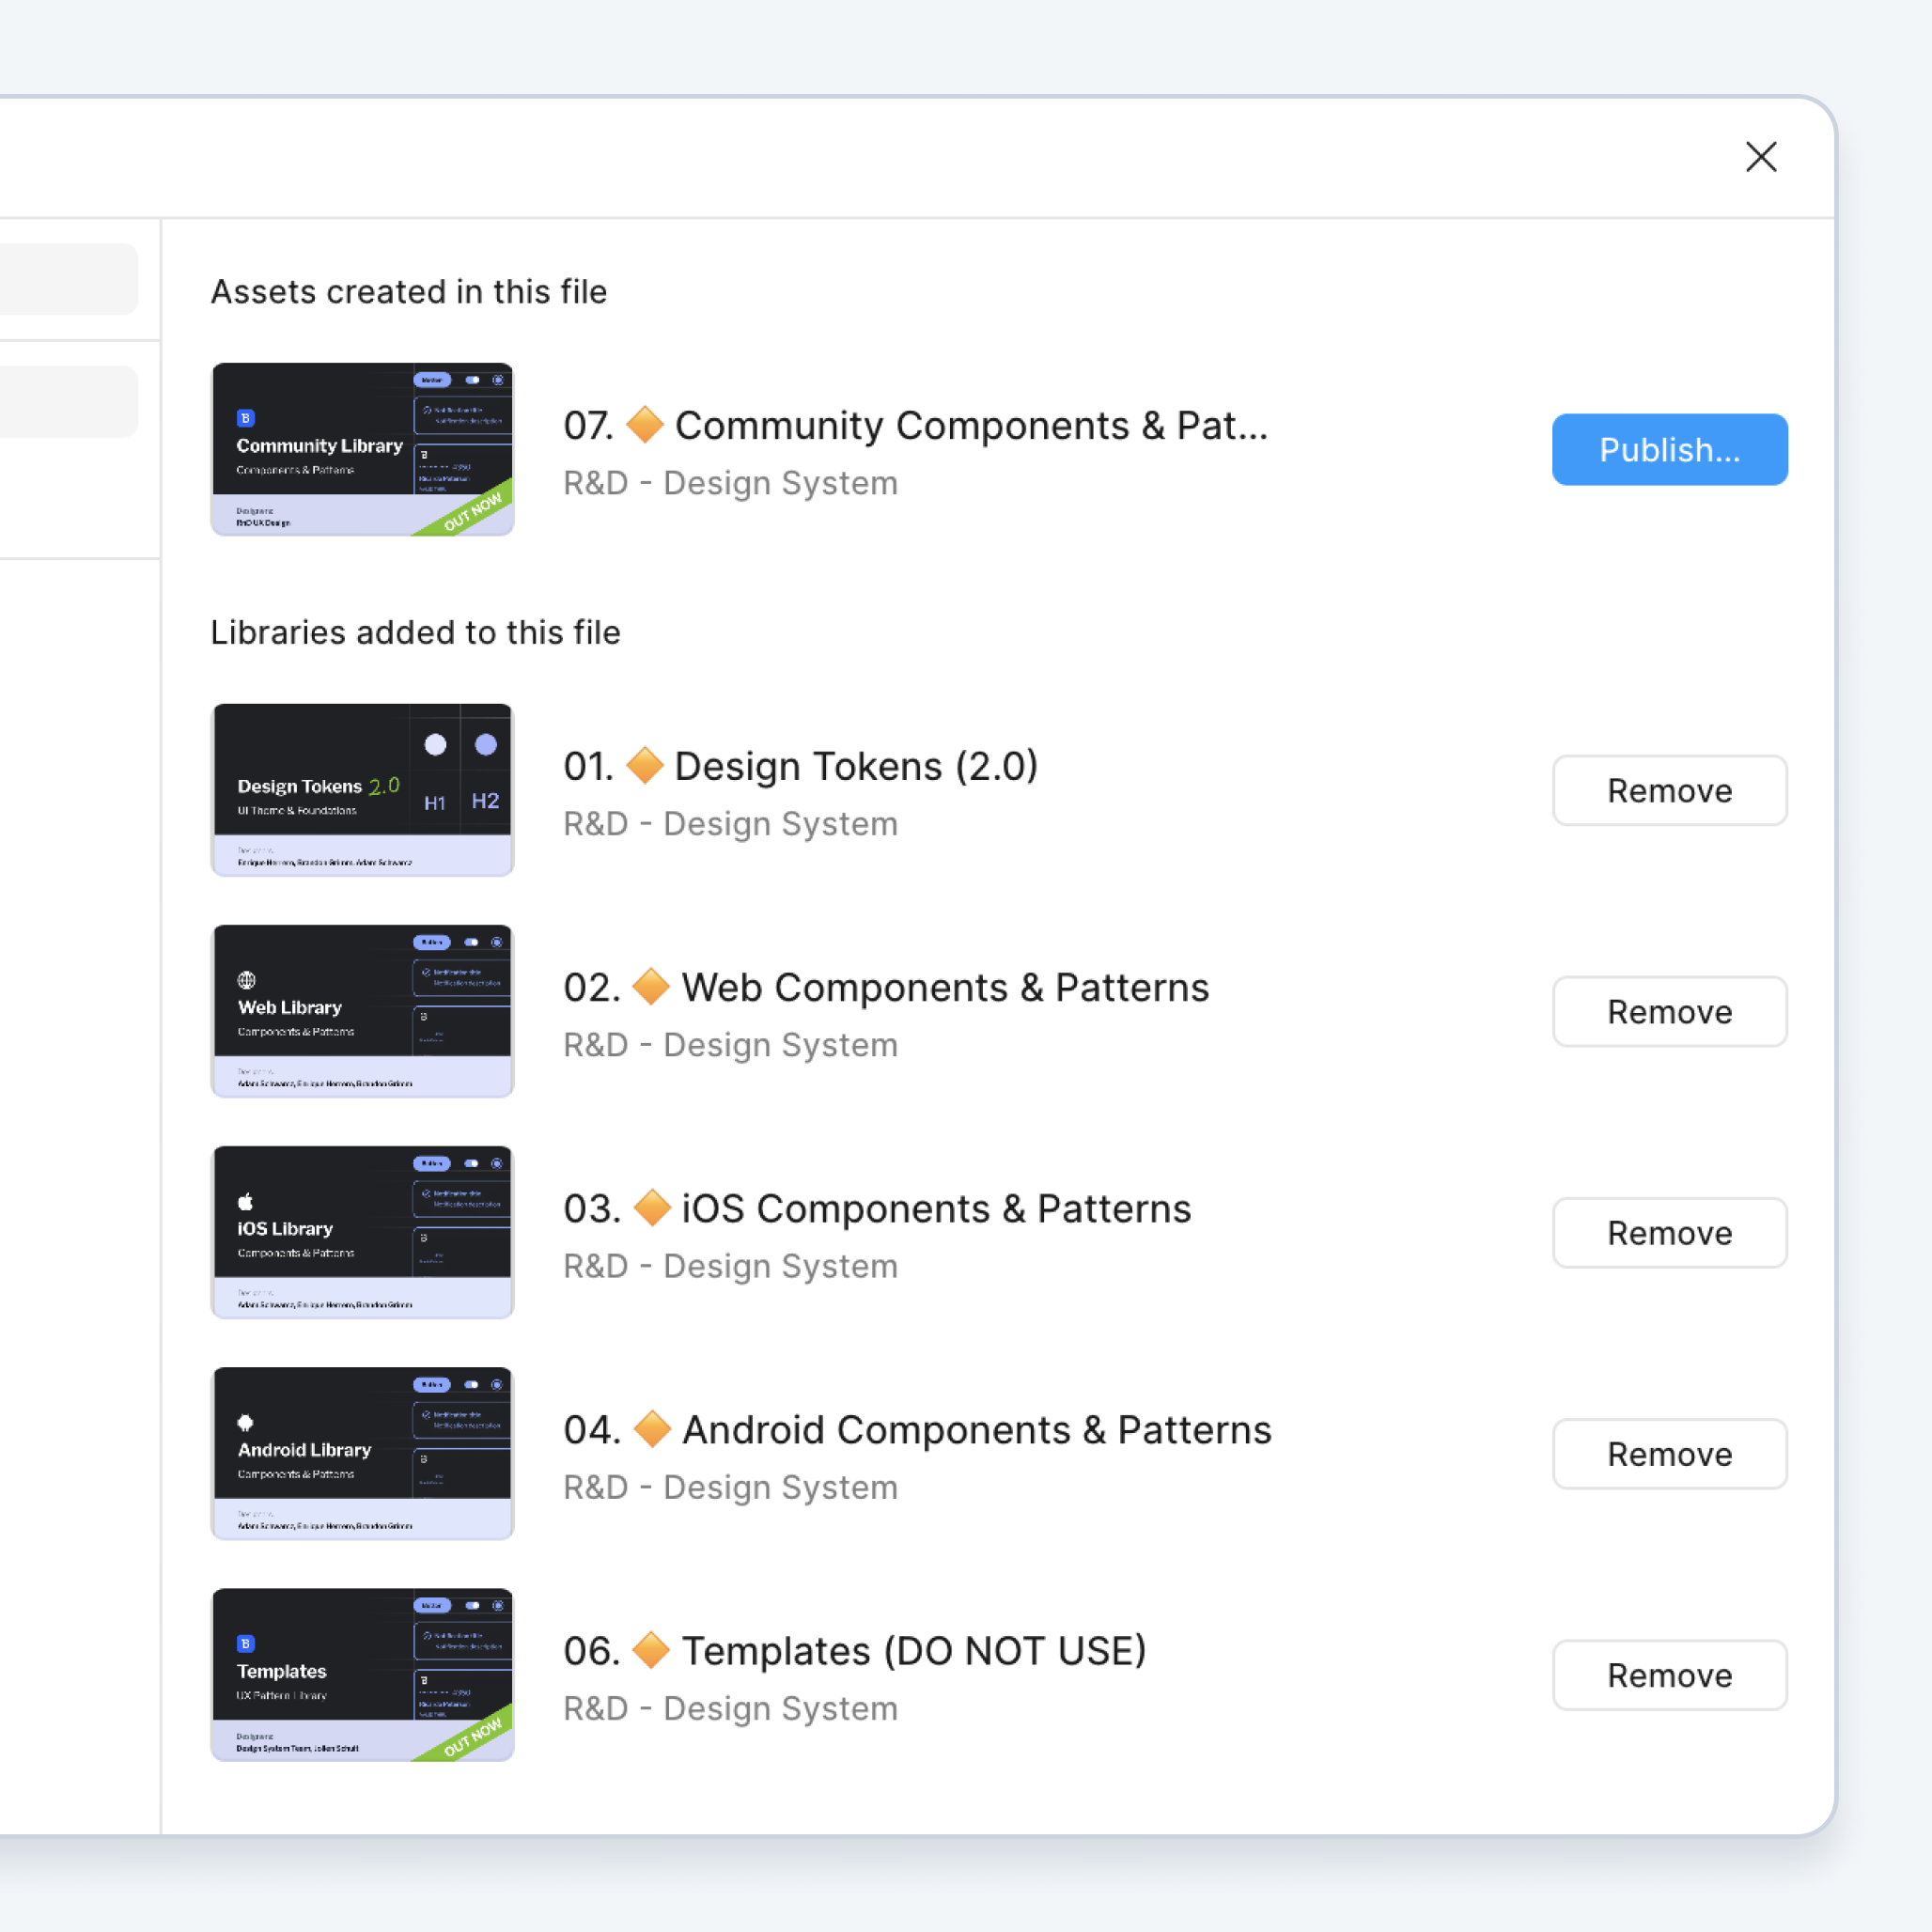Open the iOS Library thumbnail

[362, 1232]
